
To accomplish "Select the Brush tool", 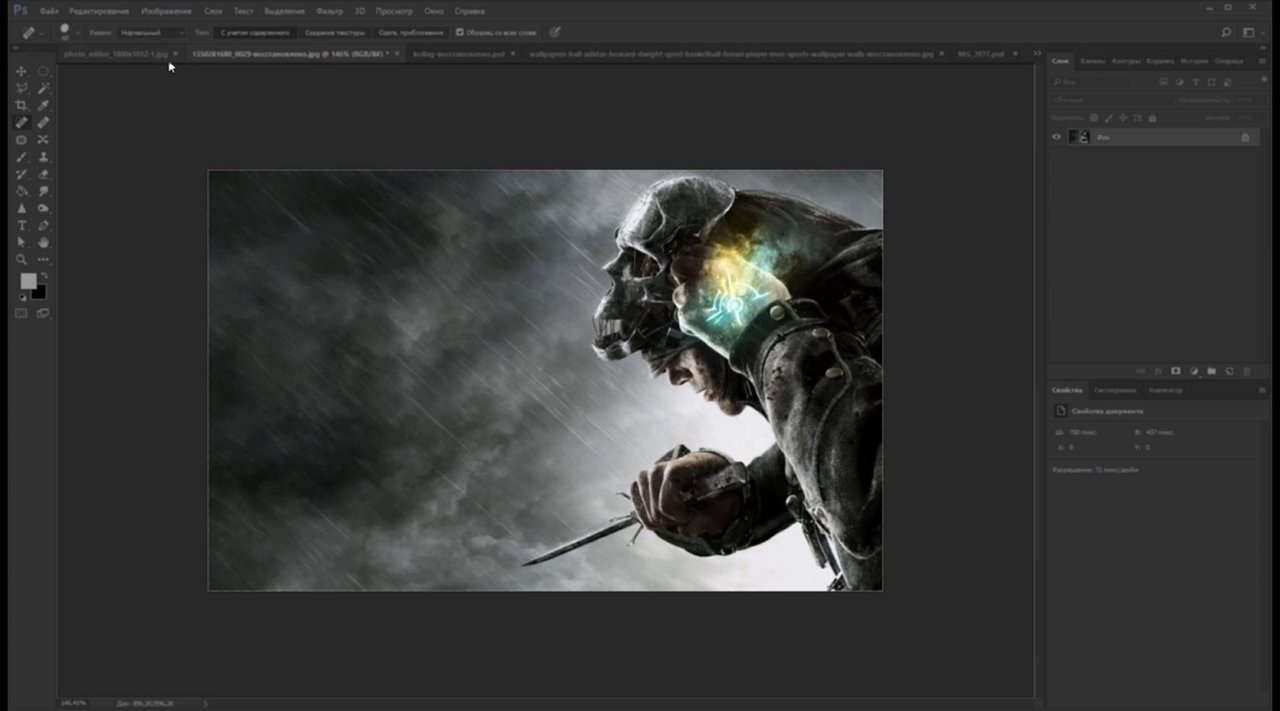I will [x=21, y=157].
